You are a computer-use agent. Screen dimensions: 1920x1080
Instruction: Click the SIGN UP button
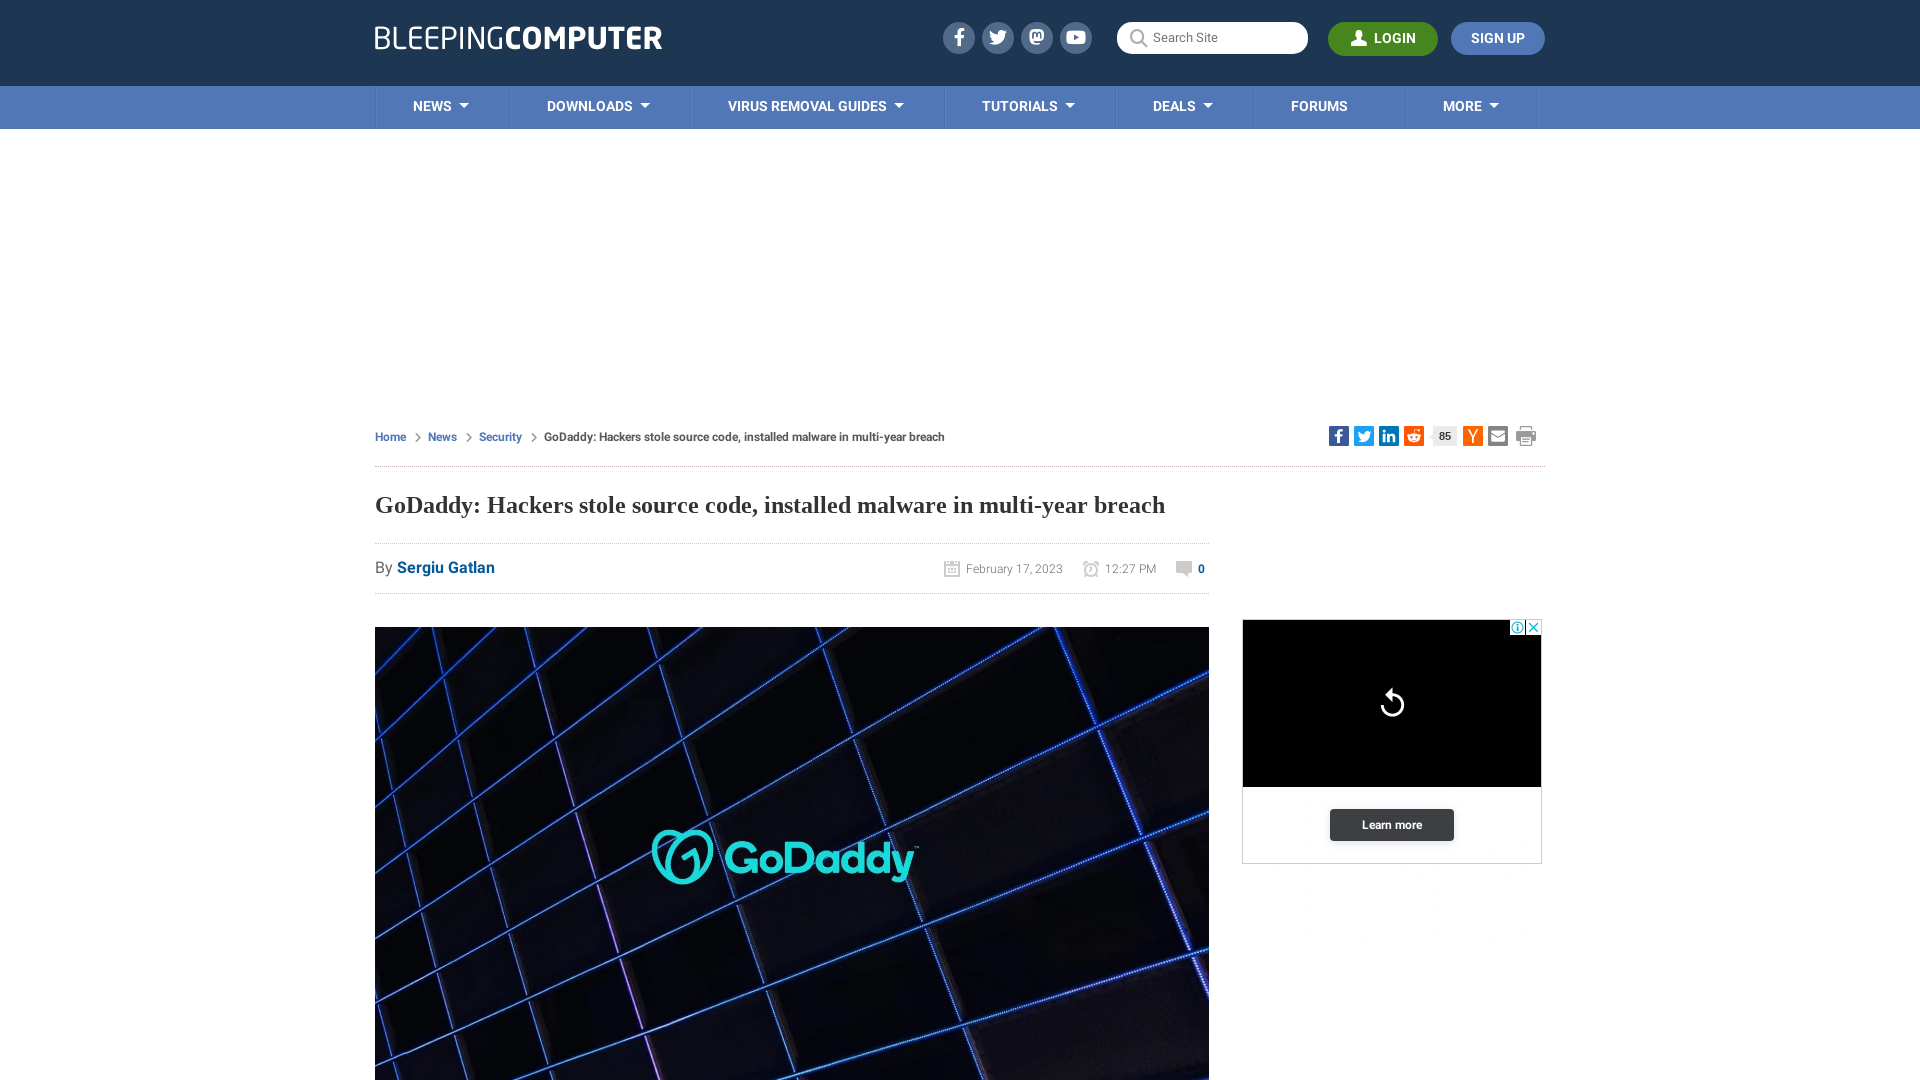[x=1497, y=38]
